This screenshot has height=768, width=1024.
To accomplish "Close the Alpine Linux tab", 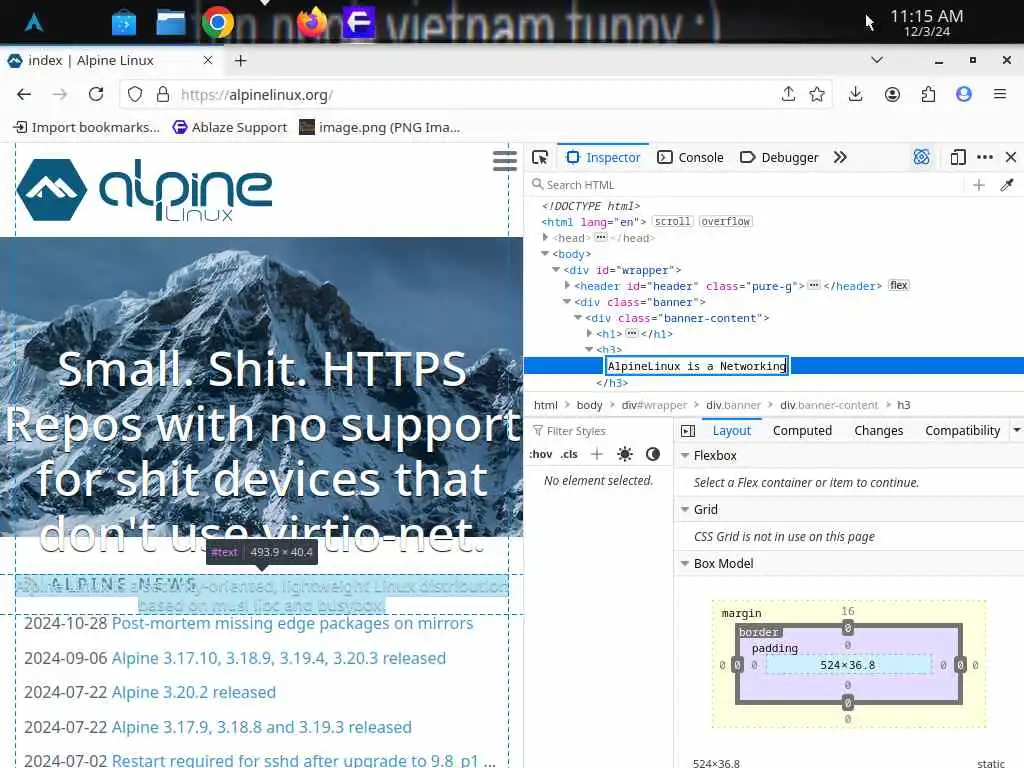I will point(208,60).
